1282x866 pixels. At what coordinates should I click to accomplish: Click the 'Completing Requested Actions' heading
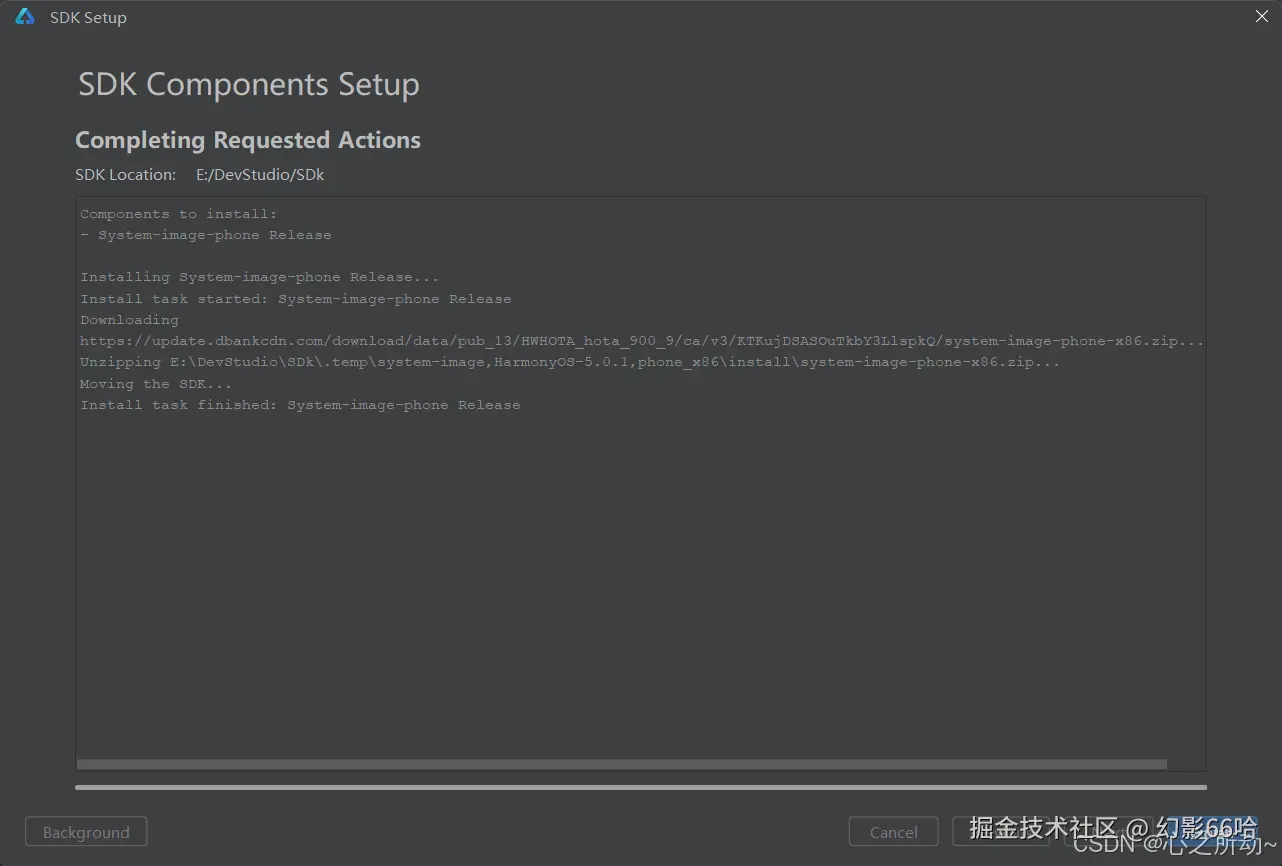click(248, 140)
